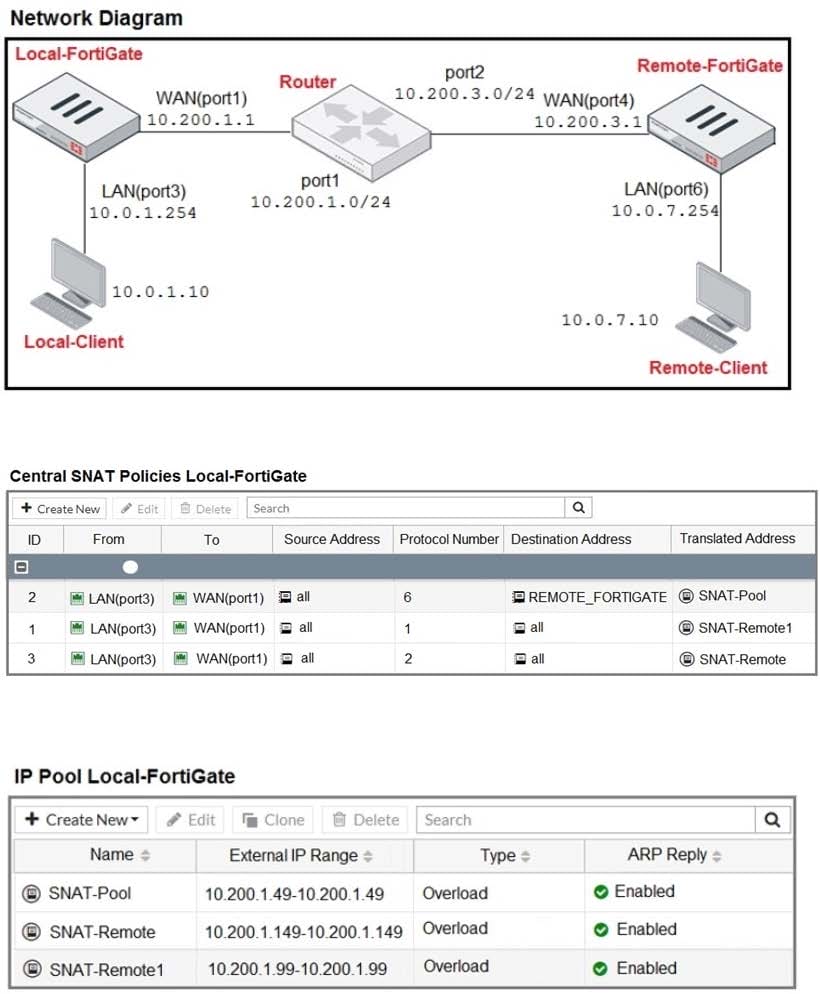
Task: Click the 10.200.3.0/24 subnet label
Action: 464,94
